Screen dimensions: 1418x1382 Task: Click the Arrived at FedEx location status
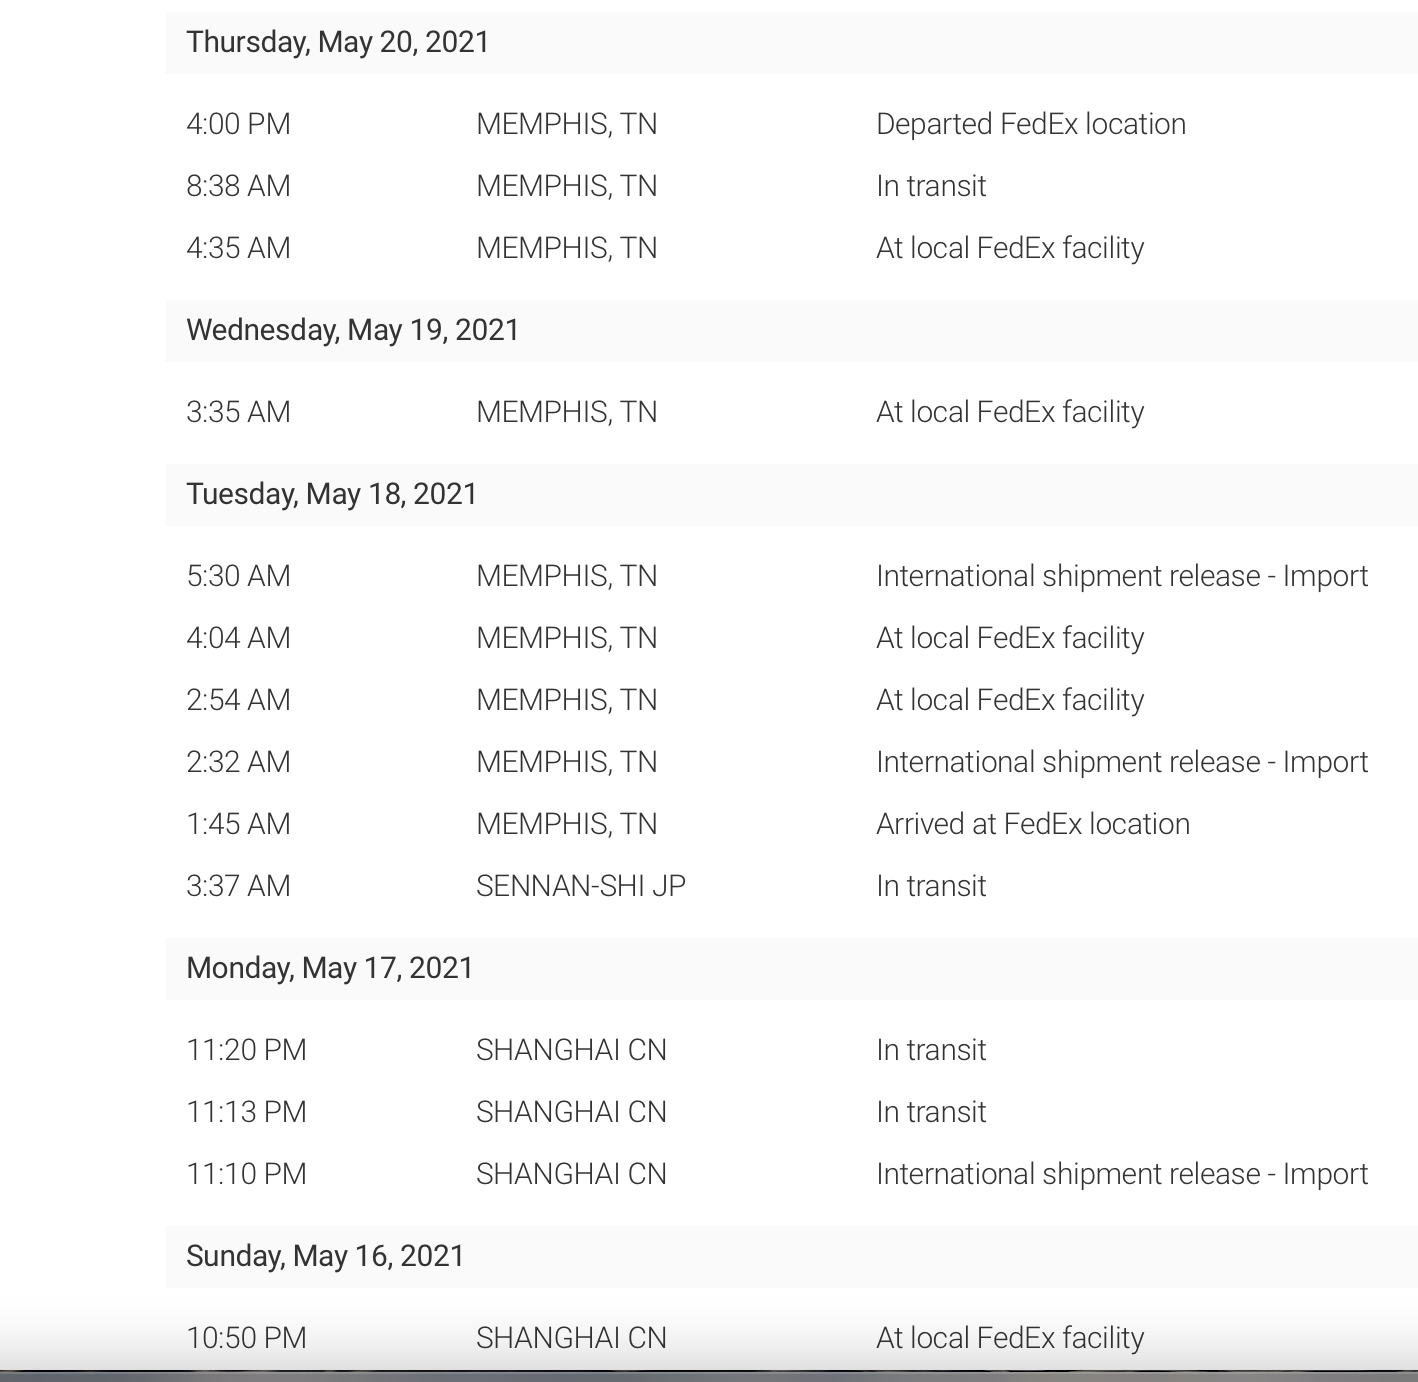tap(1033, 824)
